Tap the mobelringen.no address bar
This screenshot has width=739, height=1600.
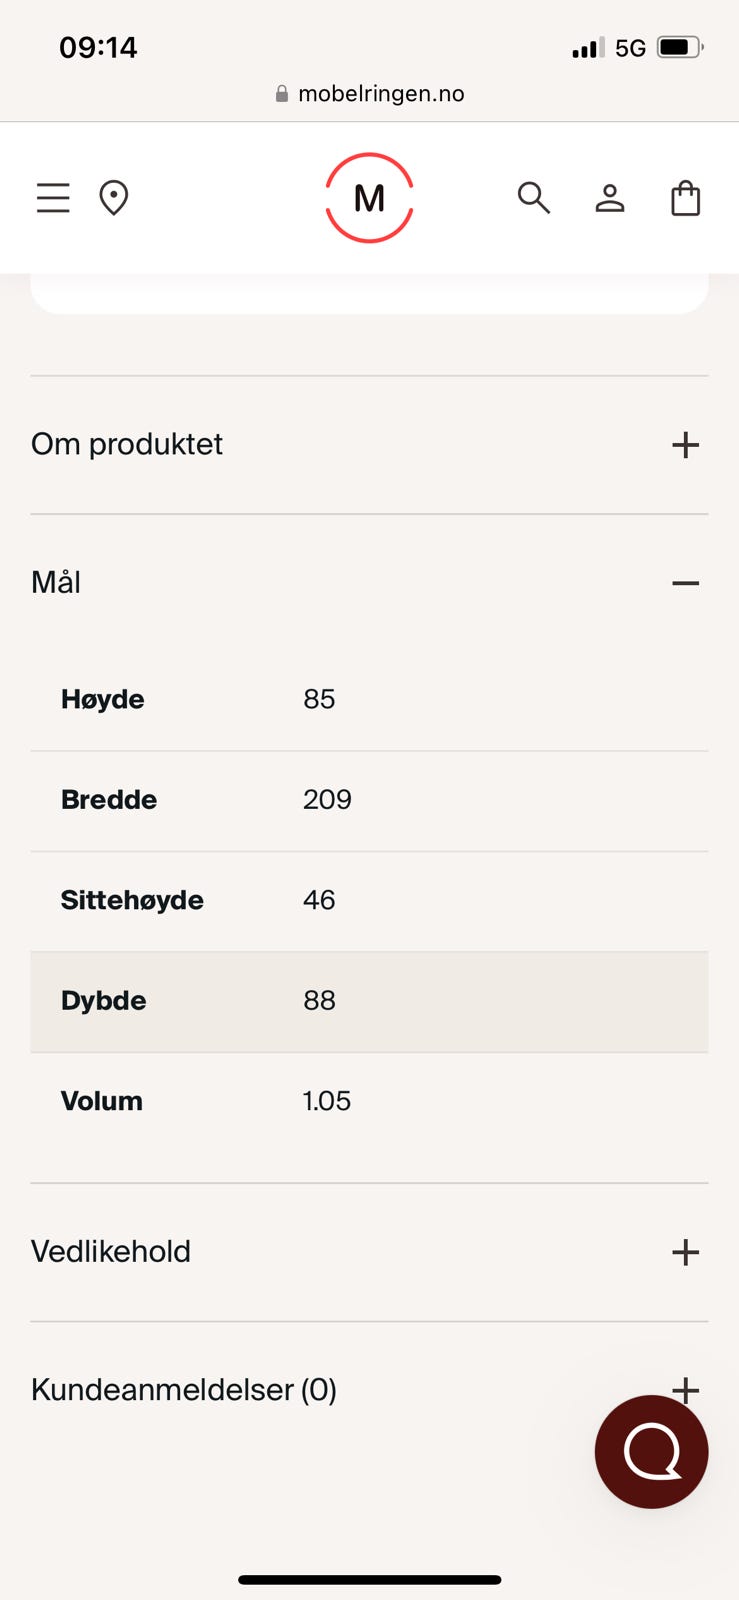point(381,94)
